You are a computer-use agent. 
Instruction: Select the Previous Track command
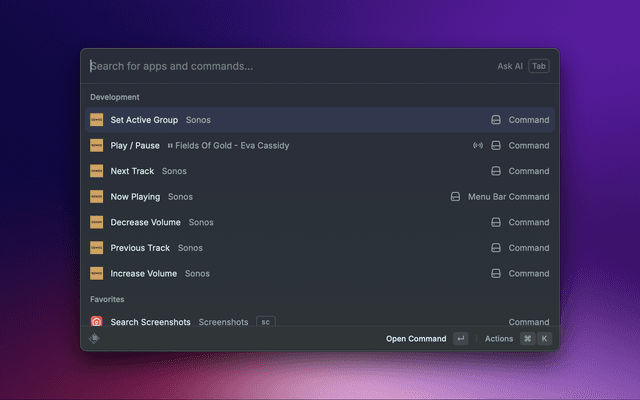click(140, 248)
